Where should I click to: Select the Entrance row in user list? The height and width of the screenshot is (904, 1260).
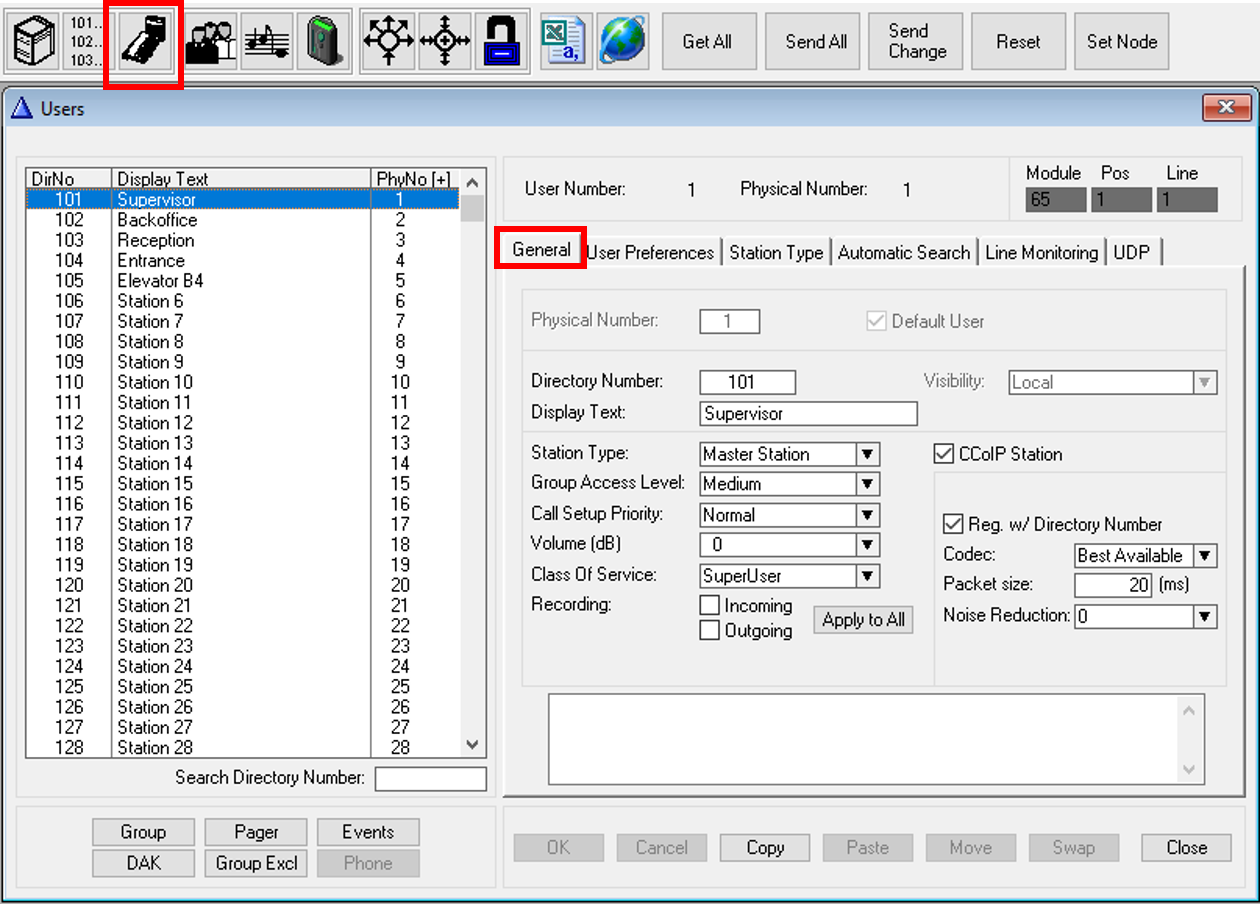[244, 260]
